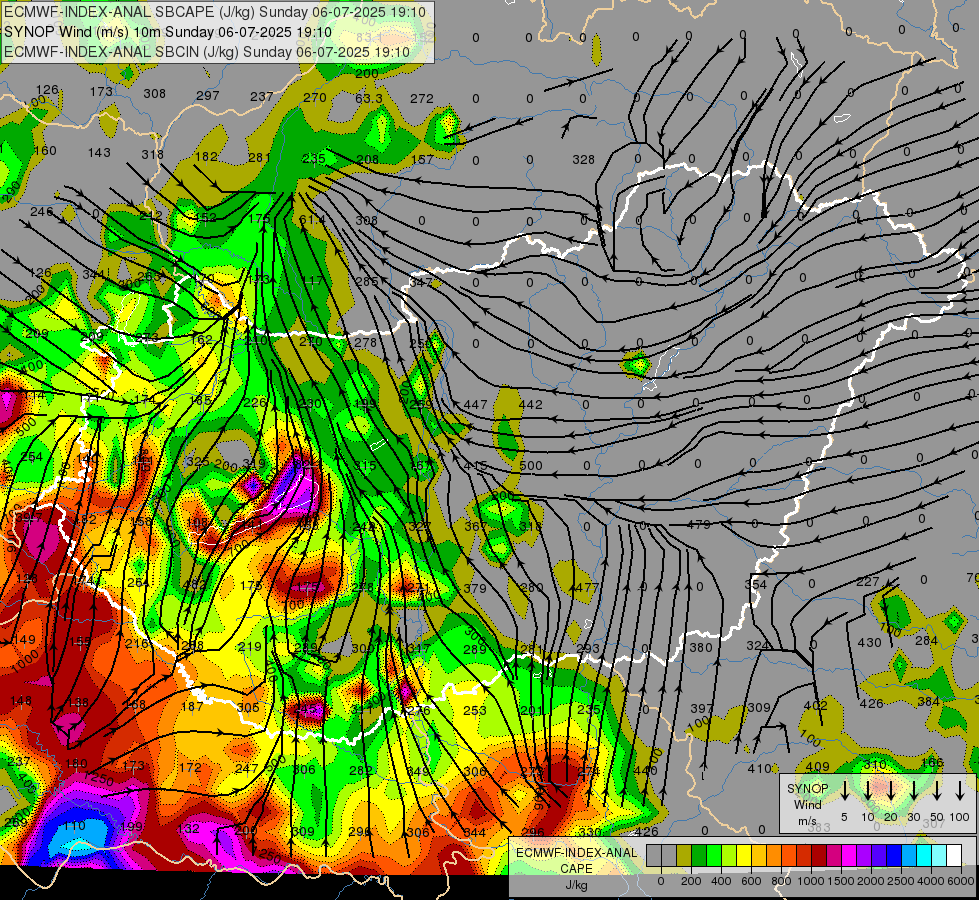979x900 pixels.
Task: Click the 30 m/s wind arrow in legend
Action: [x=914, y=791]
